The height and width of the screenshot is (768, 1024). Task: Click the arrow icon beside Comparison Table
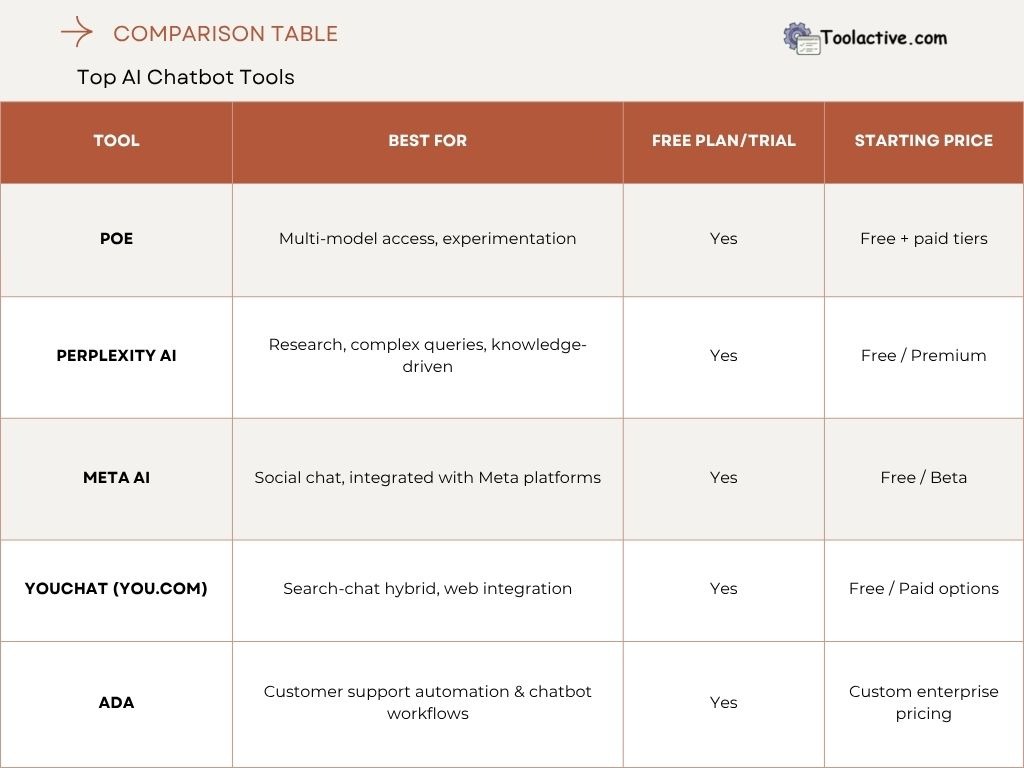point(77,33)
